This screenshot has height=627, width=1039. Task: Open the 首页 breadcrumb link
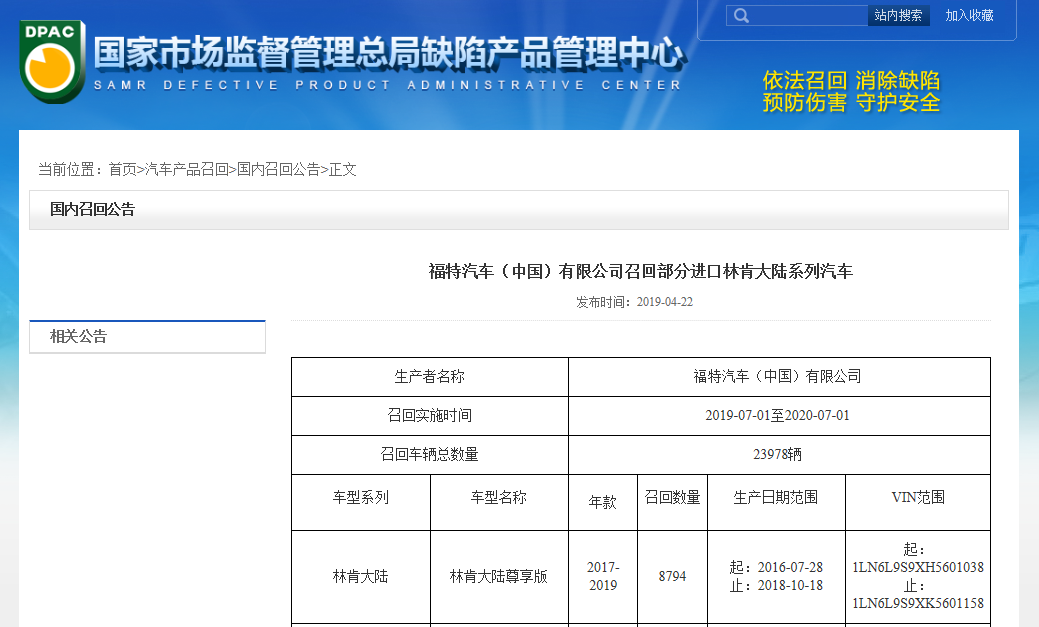tap(123, 170)
